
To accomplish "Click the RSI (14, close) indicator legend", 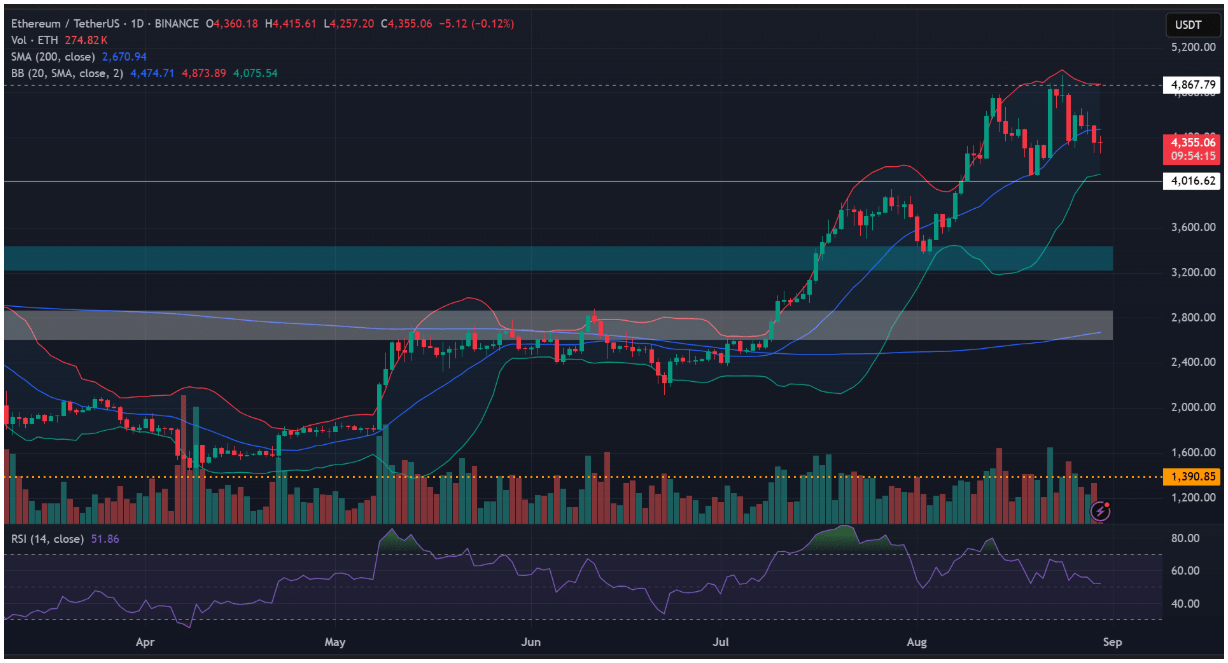I will coord(47,539).
